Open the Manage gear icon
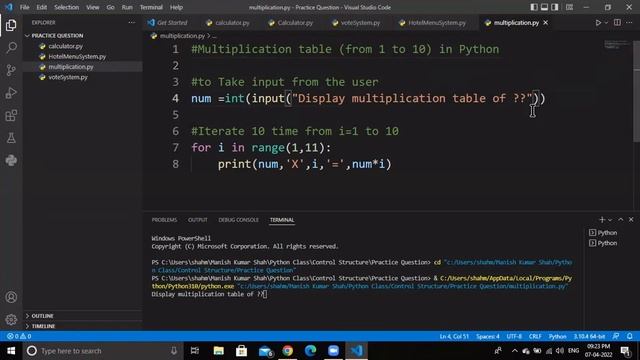The width and height of the screenshot is (640, 360). pos(11,319)
